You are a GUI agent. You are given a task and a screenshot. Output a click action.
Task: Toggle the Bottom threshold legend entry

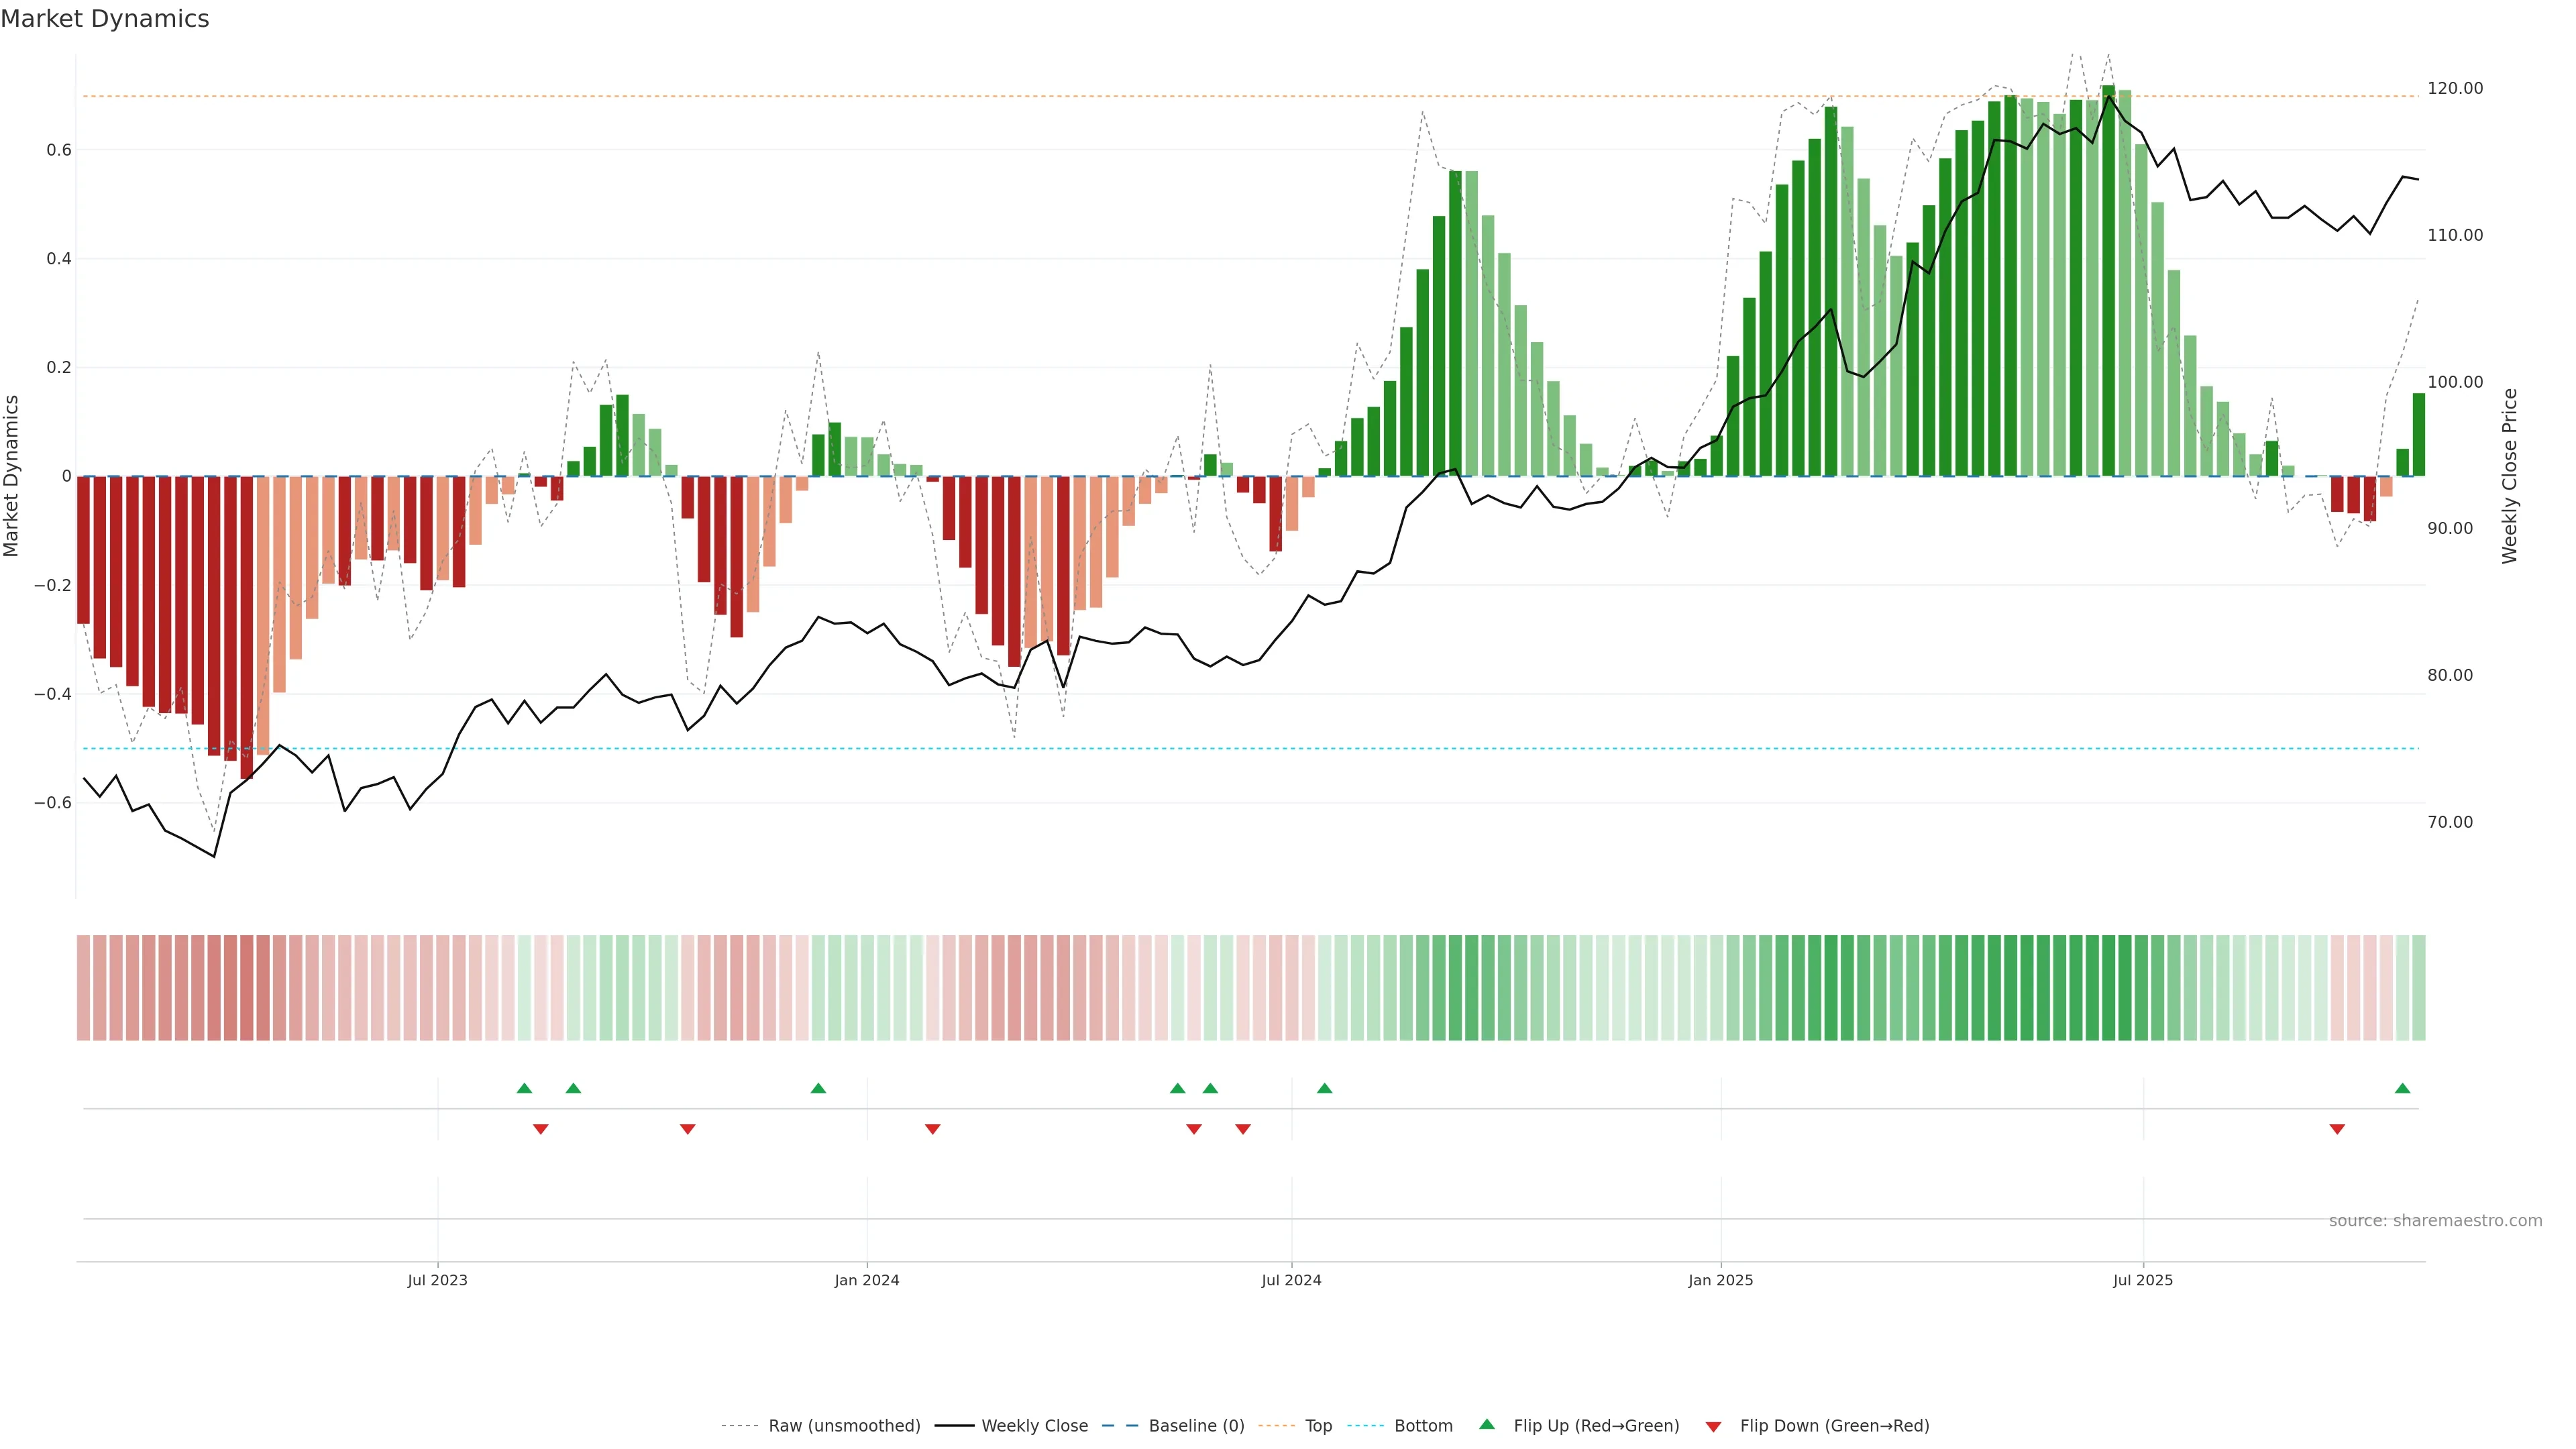(1423, 1426)
